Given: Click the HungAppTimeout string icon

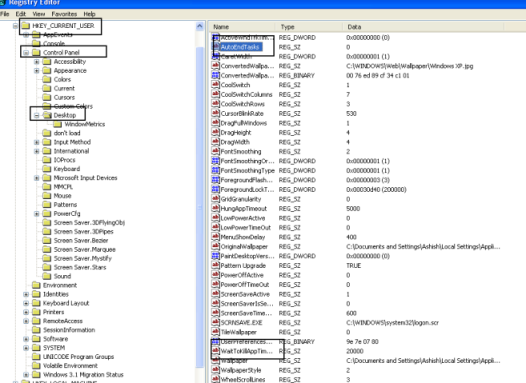Looking at the screenshot, I should pyautogui.click(x=216, y=209).
